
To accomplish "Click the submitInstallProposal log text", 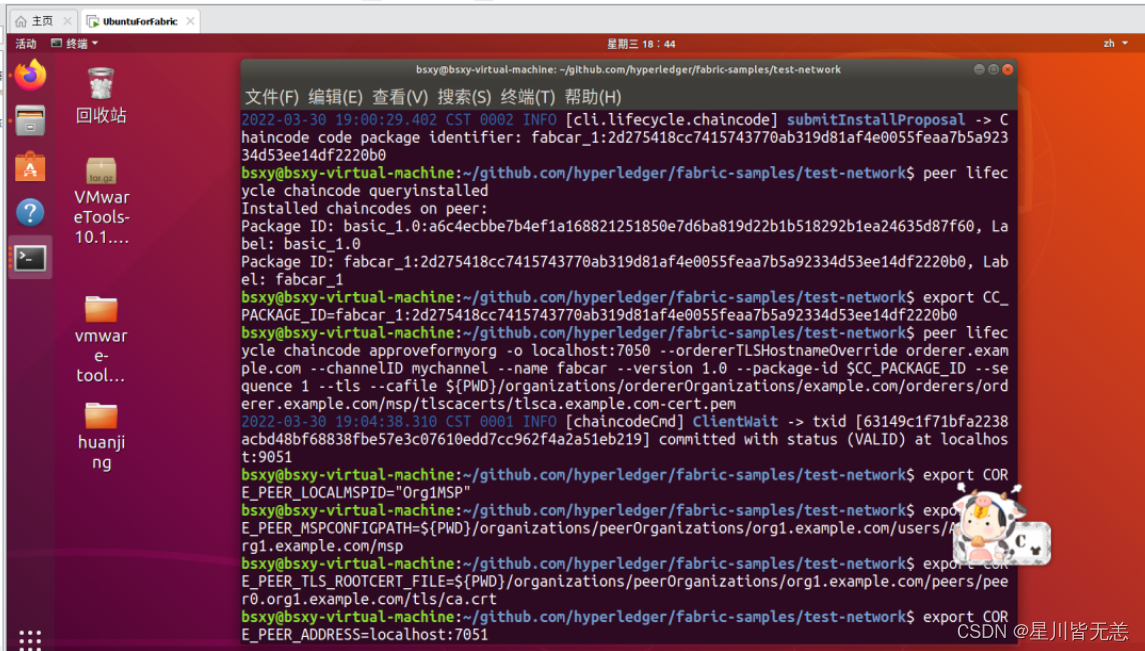I will pos(876,120).
